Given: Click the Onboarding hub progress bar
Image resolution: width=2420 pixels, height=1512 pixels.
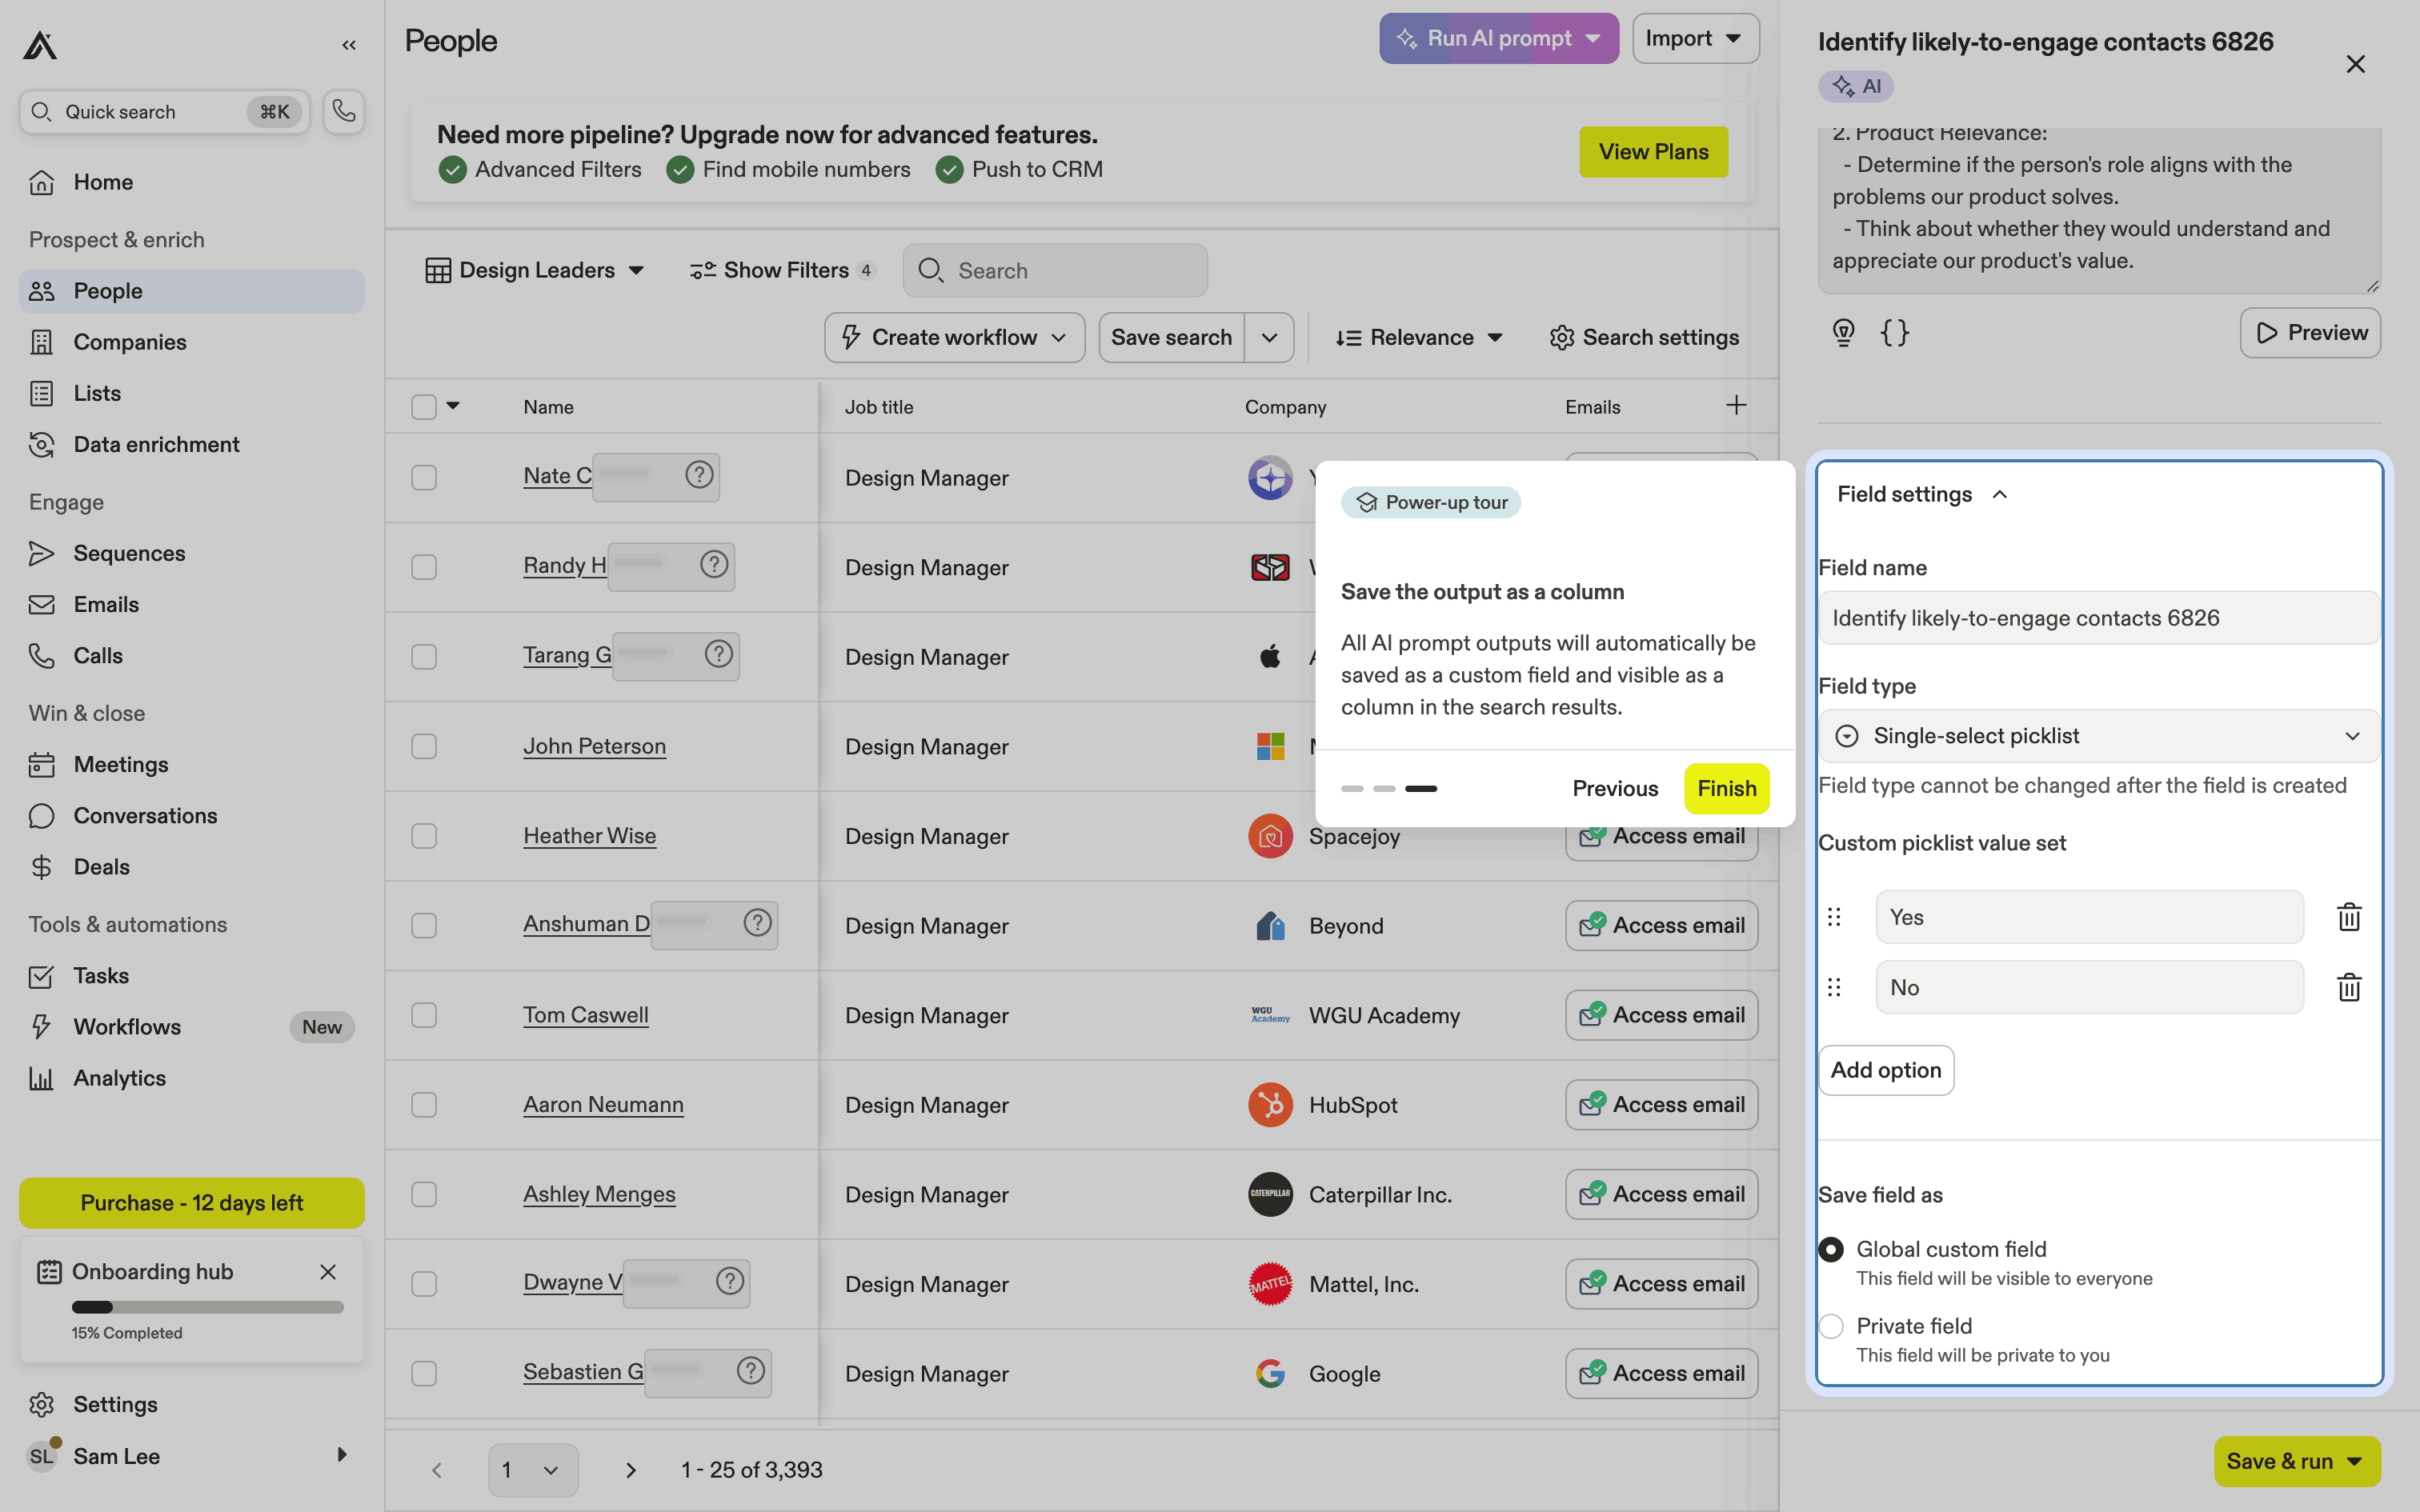Looking at the screenshot, I should [207, 1307].
